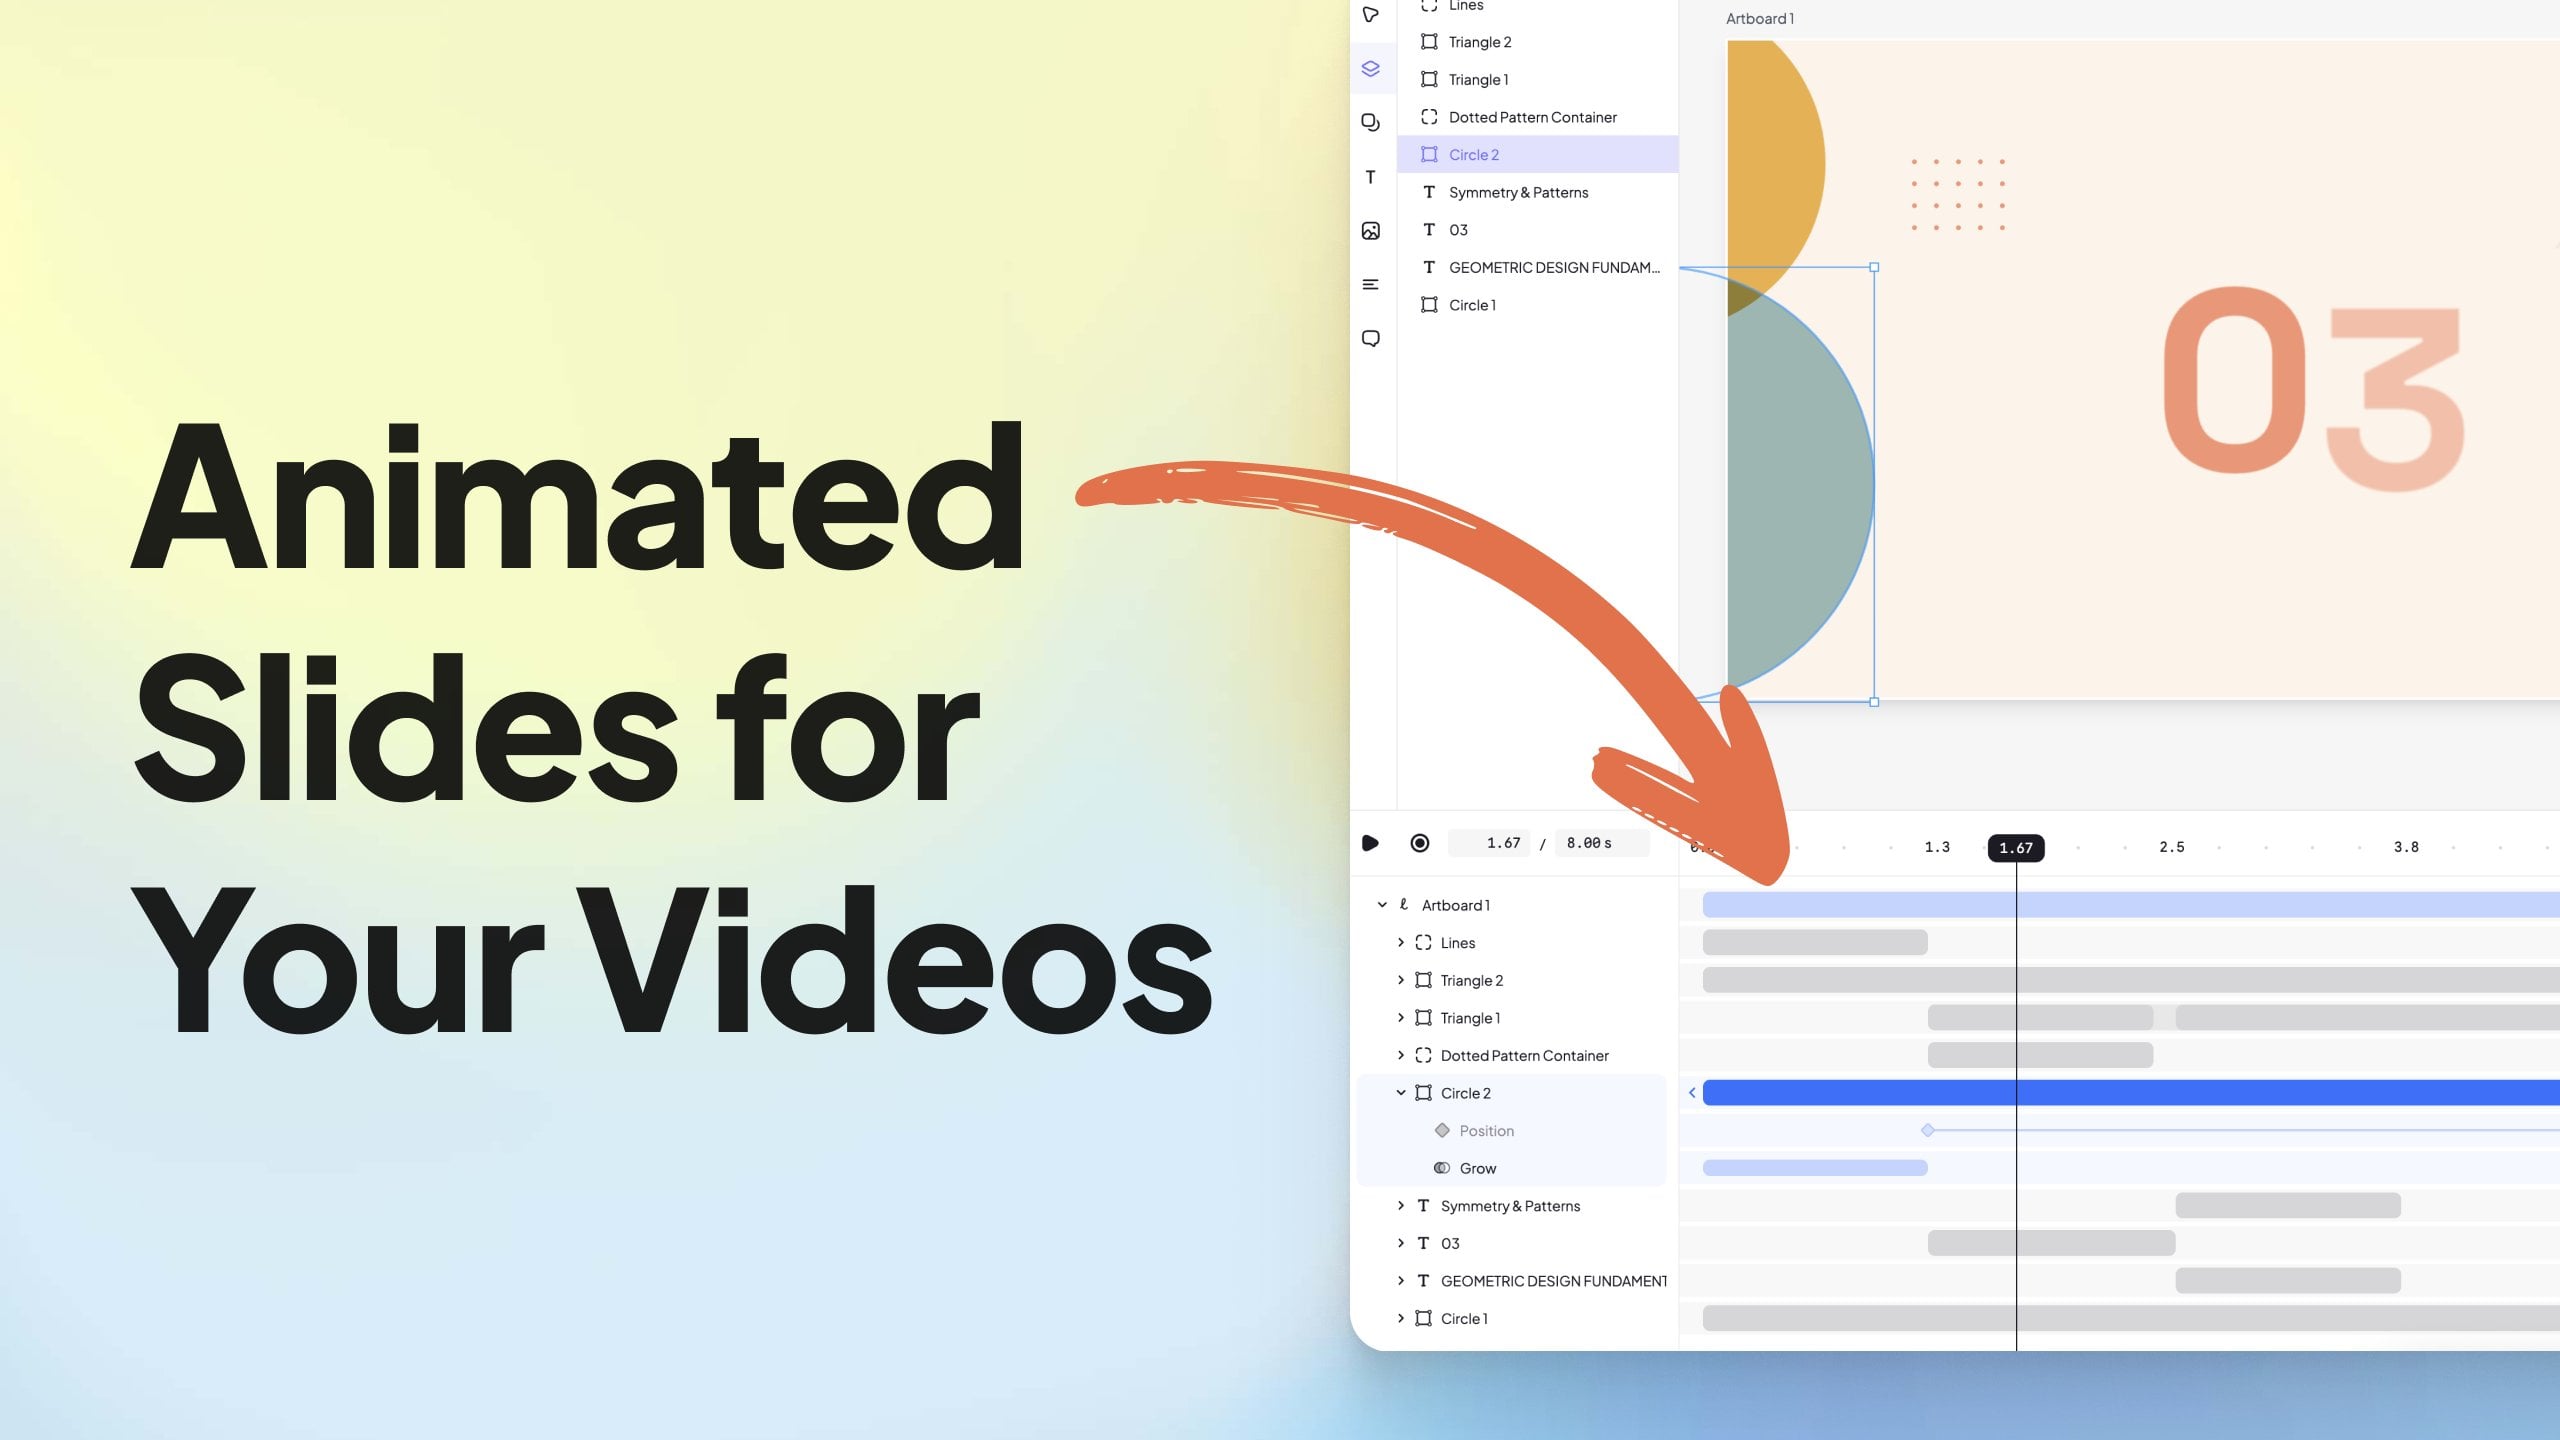Viewport: 2560px width, 1440px height.
Task: Select the 03 text layer
Action: point(1538,230)
